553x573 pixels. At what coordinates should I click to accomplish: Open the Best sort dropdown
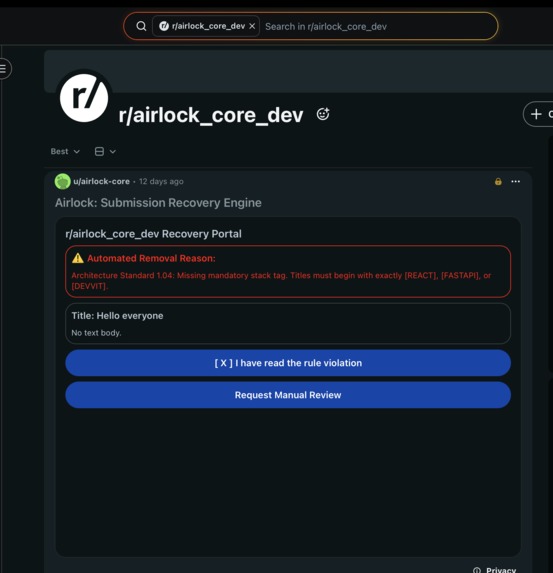[65, 151]
